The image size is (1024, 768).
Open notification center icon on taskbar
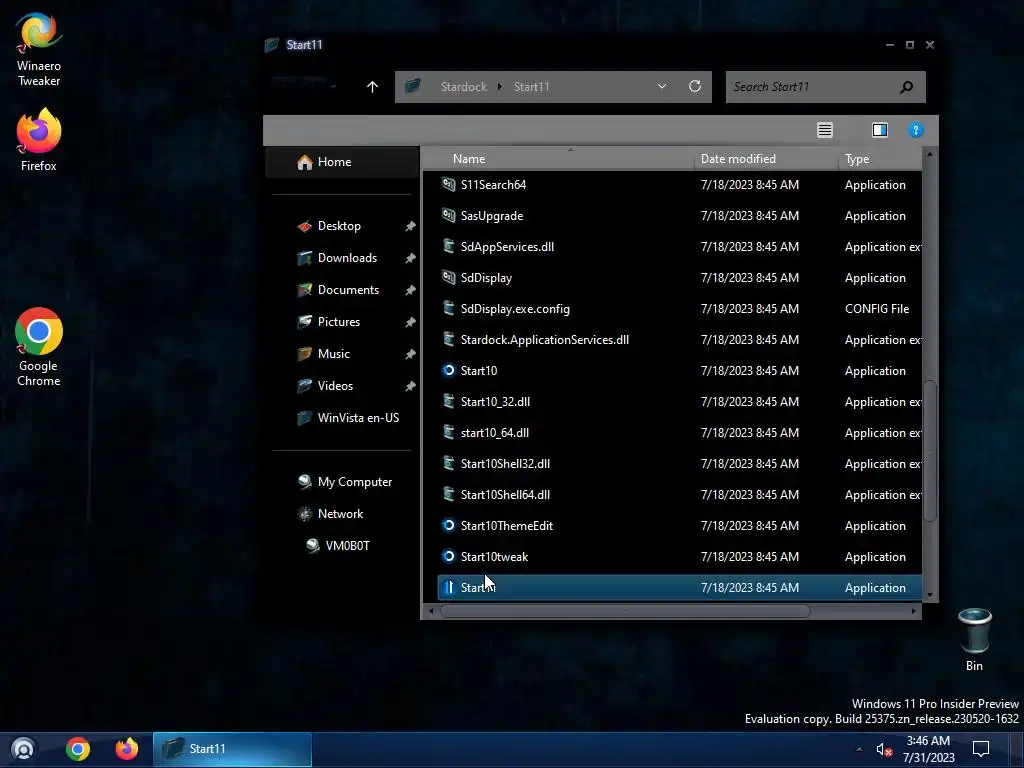click(981, 749)
